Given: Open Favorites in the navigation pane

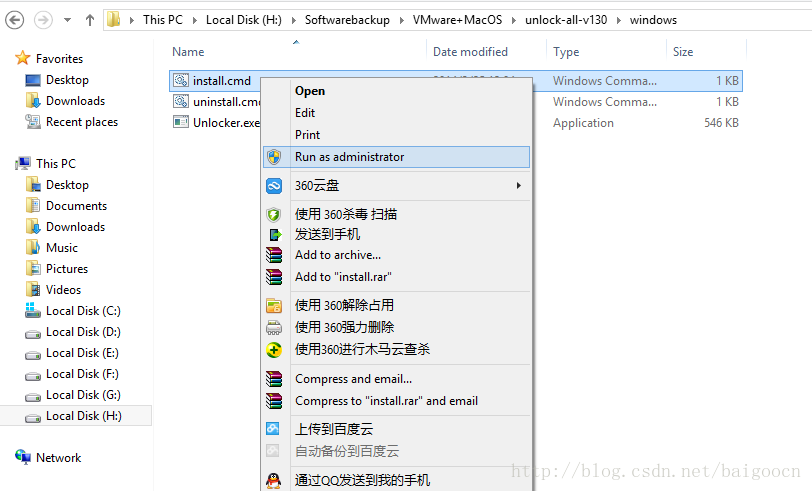Looking at the screenshot, I should (60, 59).
